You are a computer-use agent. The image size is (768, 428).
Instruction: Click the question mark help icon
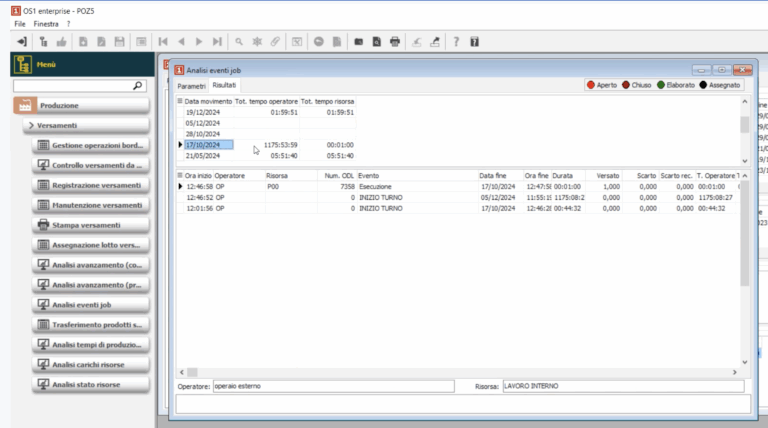coord(456,42)
